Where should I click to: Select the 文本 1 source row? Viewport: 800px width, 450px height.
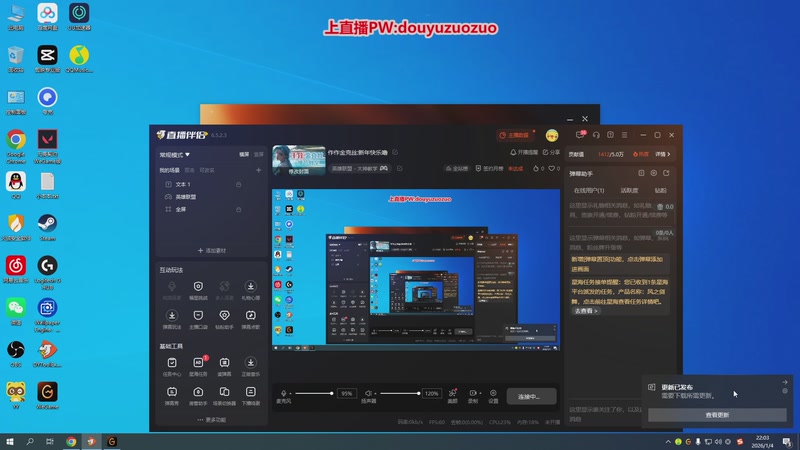click(210, 184)
